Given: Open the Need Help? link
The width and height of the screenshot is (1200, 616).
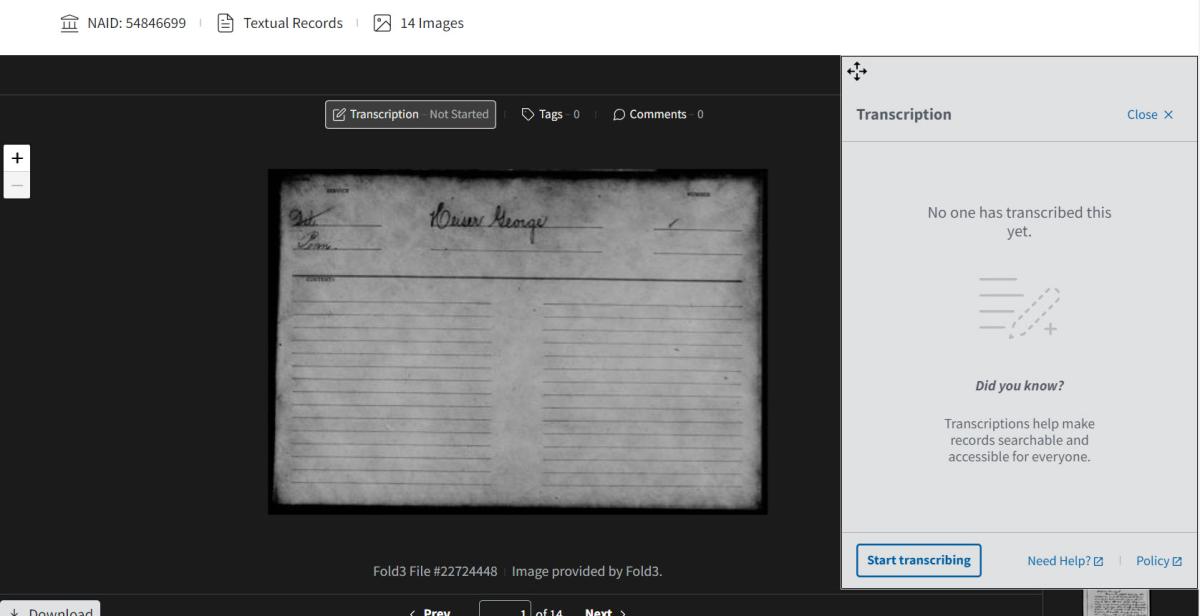Looking at the screenshot, I should [x=1064, y=561].
